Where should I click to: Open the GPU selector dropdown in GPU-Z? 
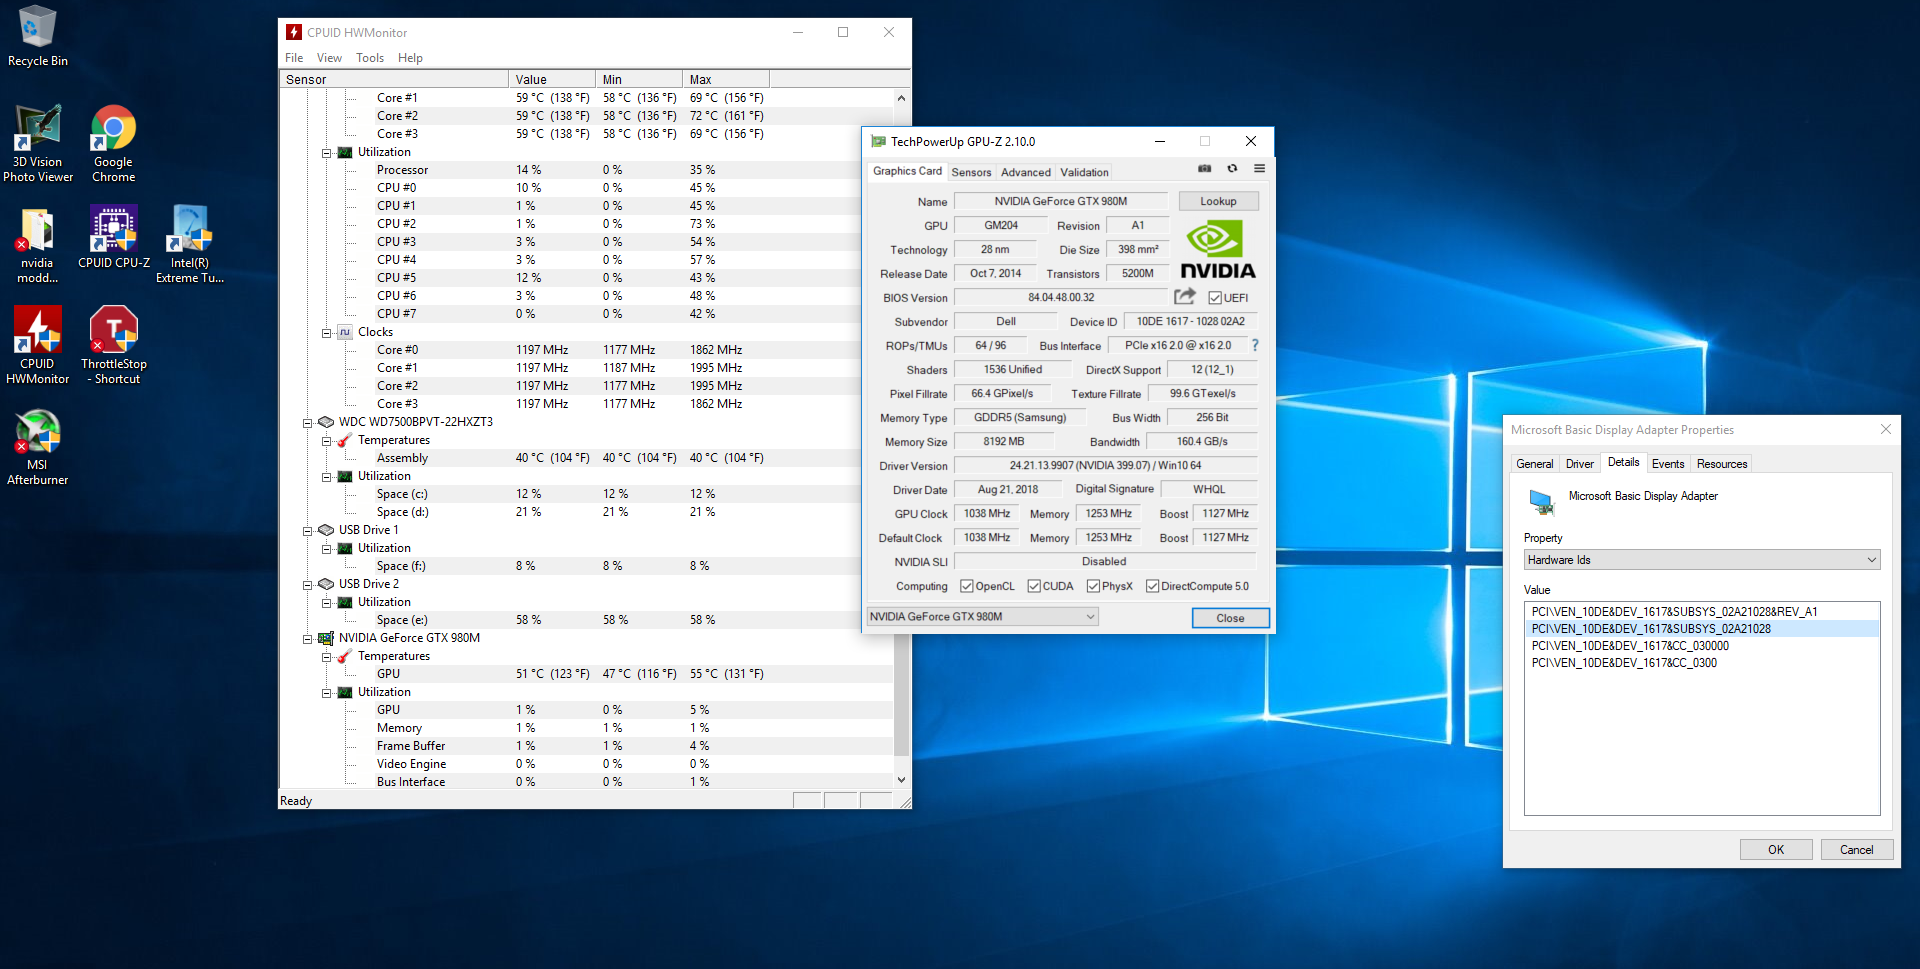click(x=982, y=617)
